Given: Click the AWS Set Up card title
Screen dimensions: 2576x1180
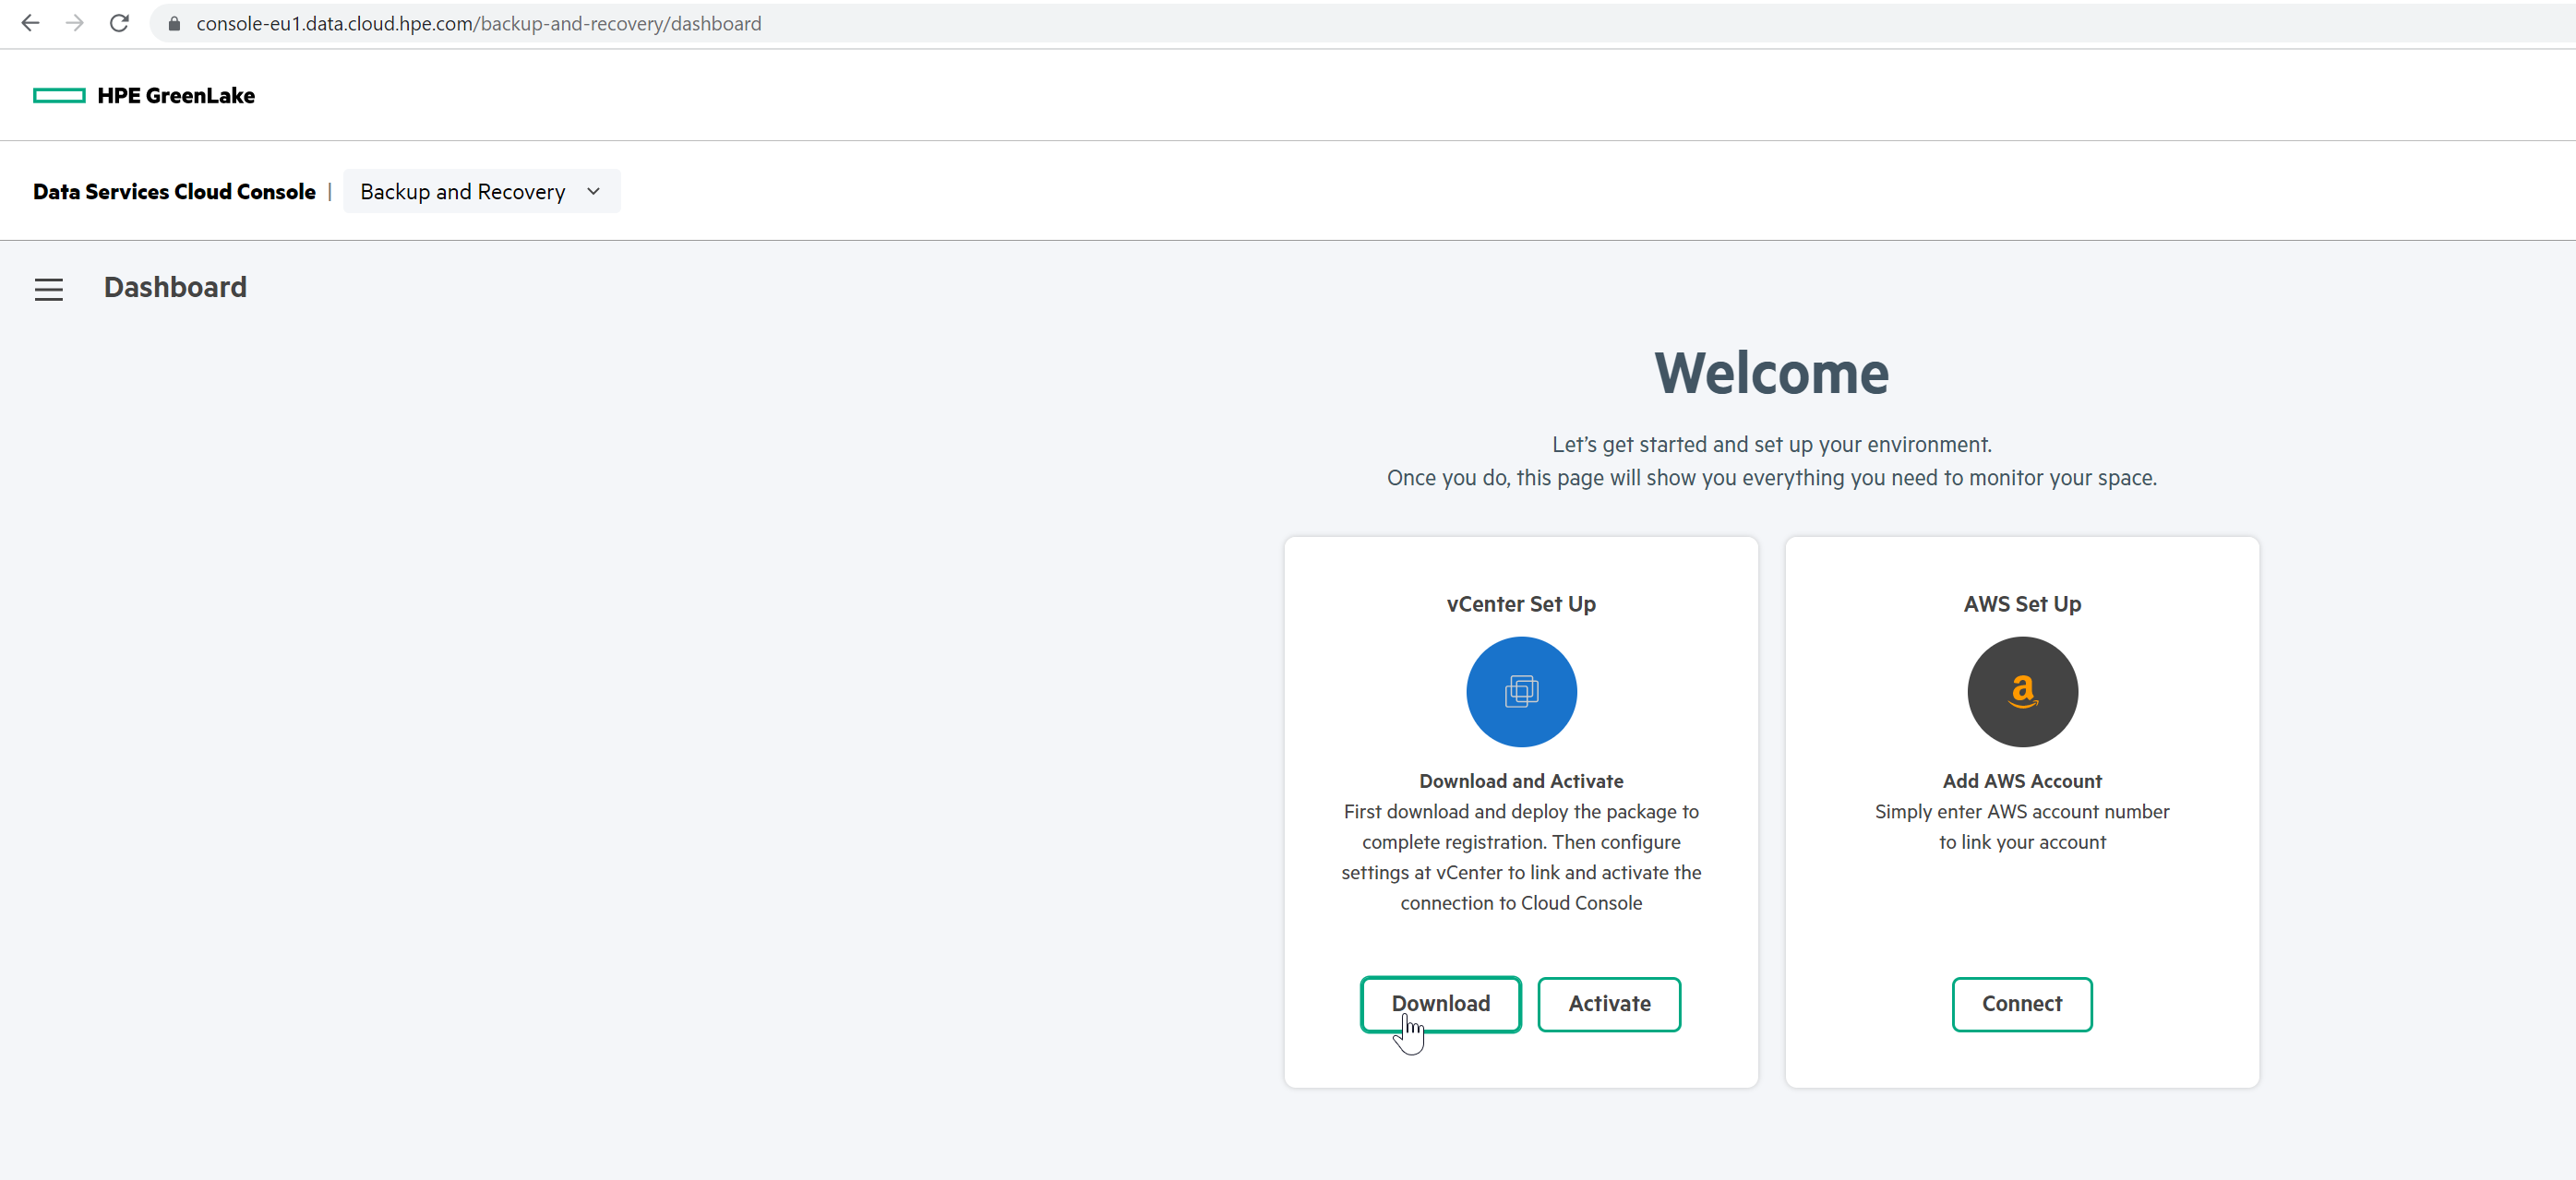Looking at the screenshot, I should click(x=2022, y=604).
